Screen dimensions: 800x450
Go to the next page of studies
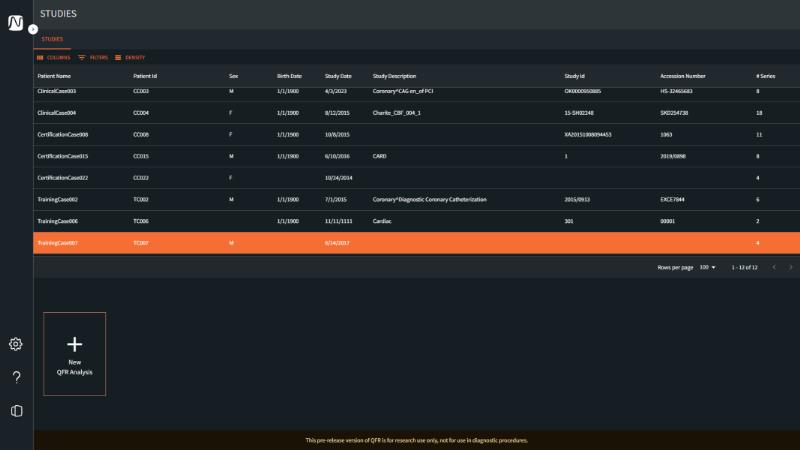point(791,267)
